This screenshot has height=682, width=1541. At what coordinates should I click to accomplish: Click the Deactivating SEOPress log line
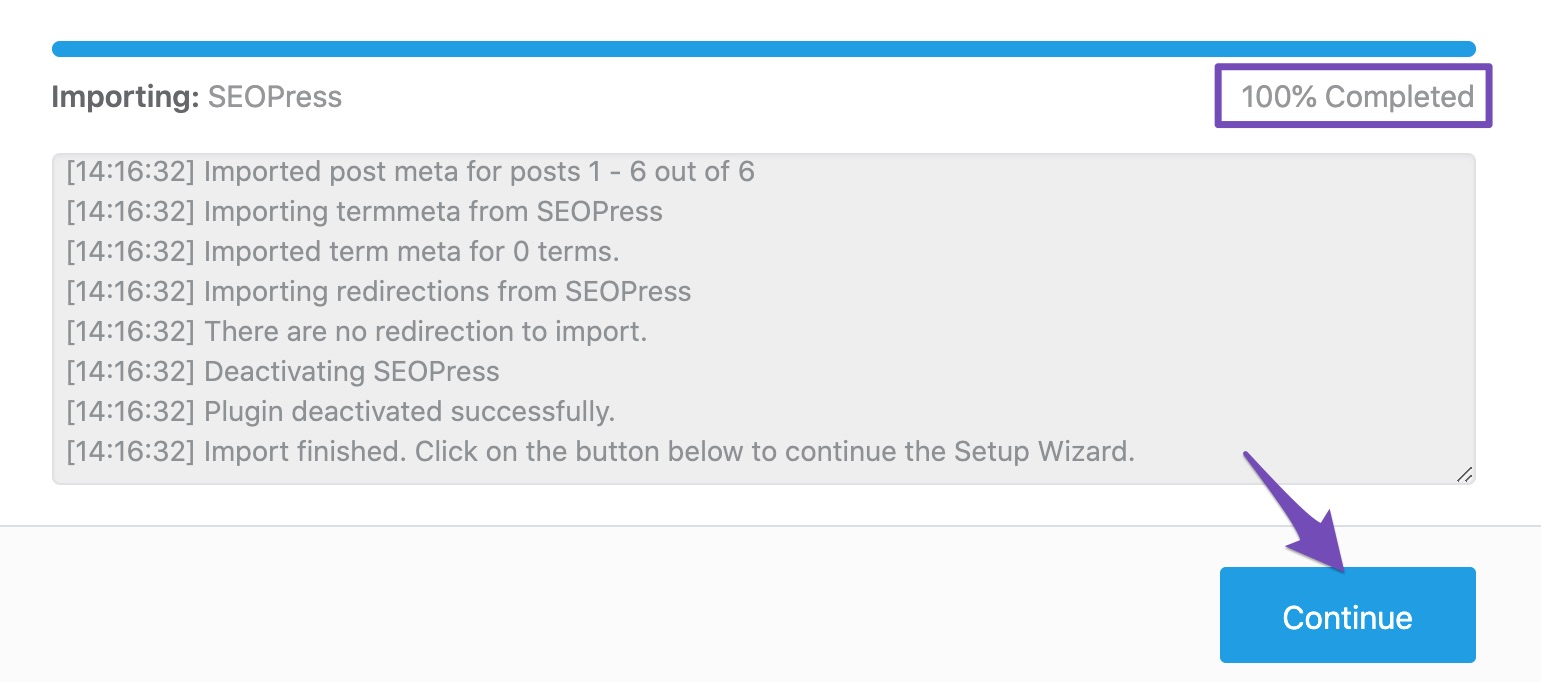(x=283, y=372)
